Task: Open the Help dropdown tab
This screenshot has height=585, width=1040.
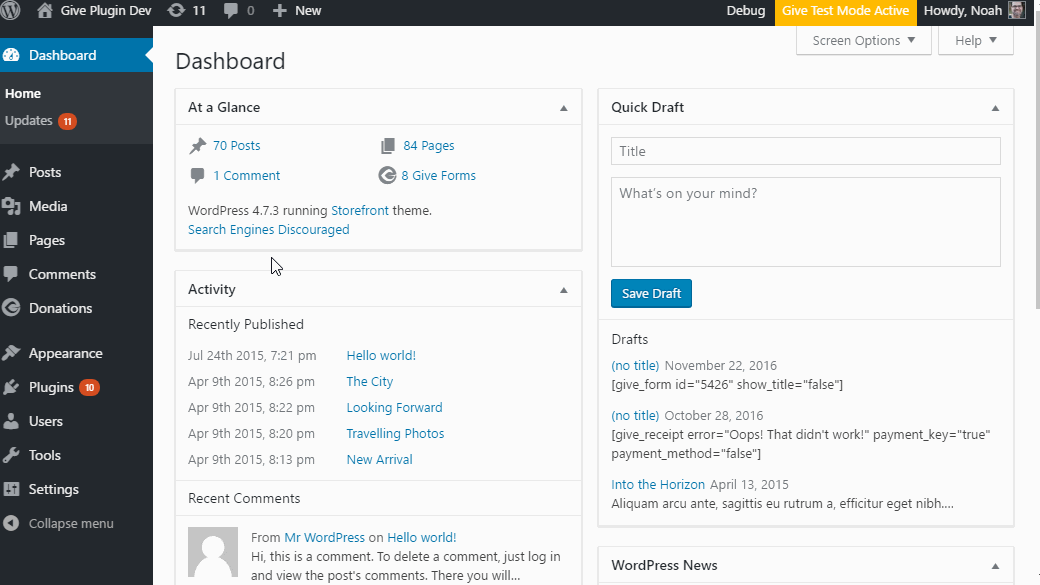Action: [x=976, y=40]
